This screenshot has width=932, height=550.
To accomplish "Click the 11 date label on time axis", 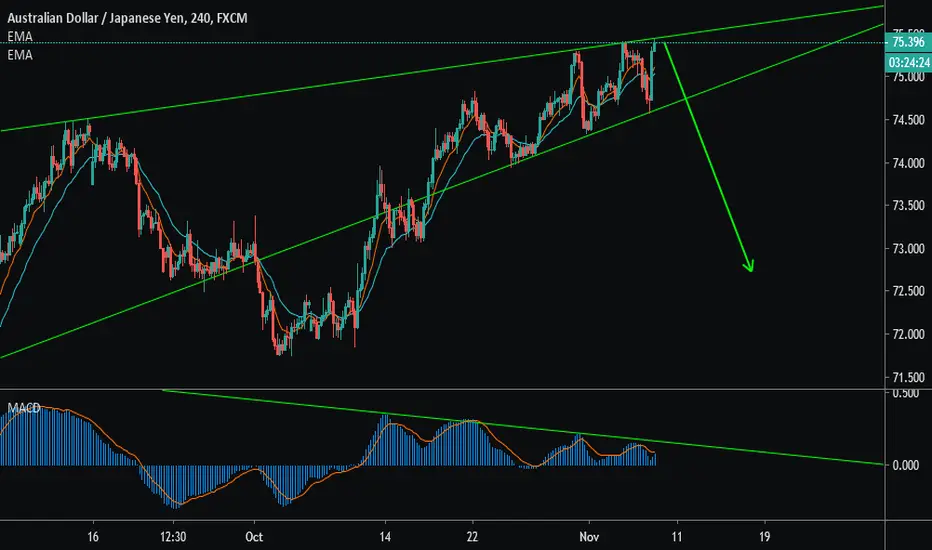I will 676,537.
